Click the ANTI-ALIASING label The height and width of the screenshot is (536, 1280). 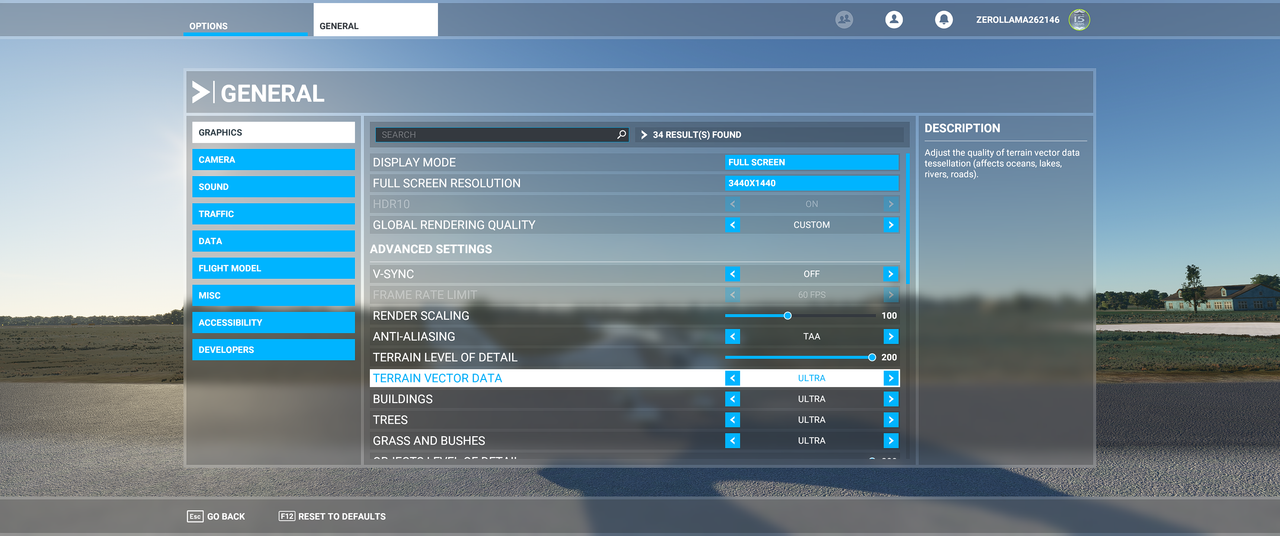414,337
